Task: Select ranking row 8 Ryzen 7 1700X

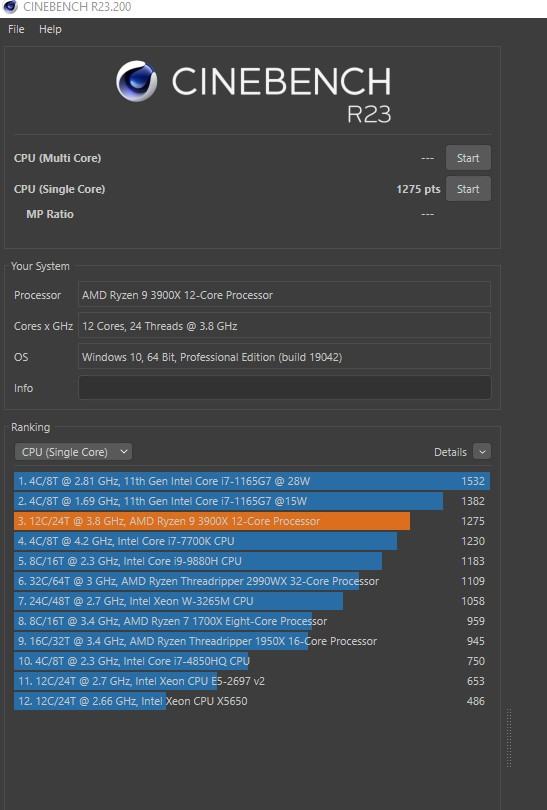Action: pyautogui.click(x=252, y=621)
